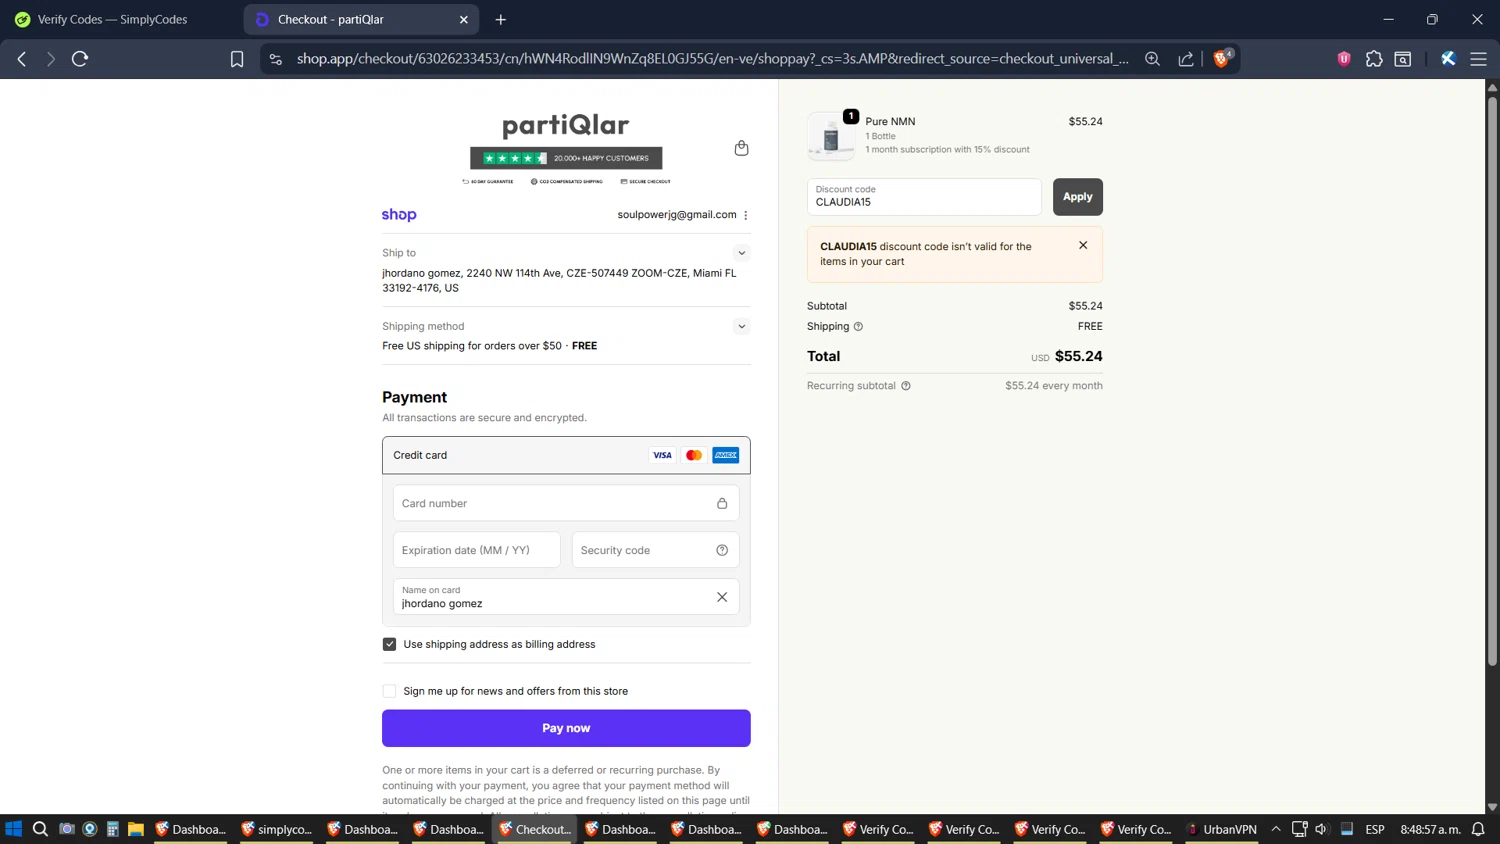Click the Pure NMN product thumbnail
The width and height of the screenshot is (1500, 844).
pyautogui.click(x=831, y=136)
